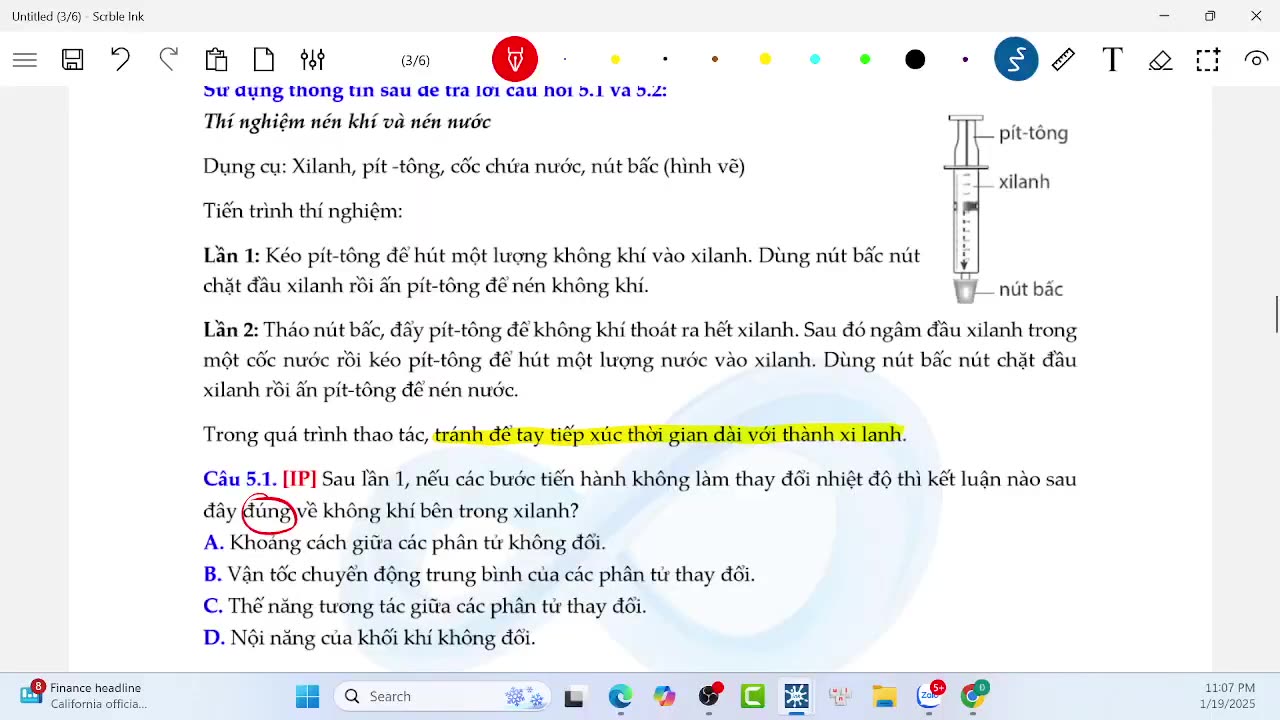Click answer line B. Vận tốc chuyển động
Screen dimensions: 1280x720
pos(479,575)
